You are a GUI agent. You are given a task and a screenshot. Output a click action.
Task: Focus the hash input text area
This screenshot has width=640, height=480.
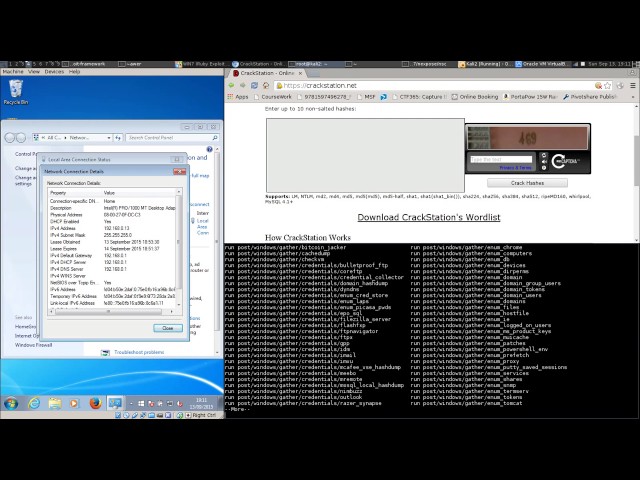point(365,155)
